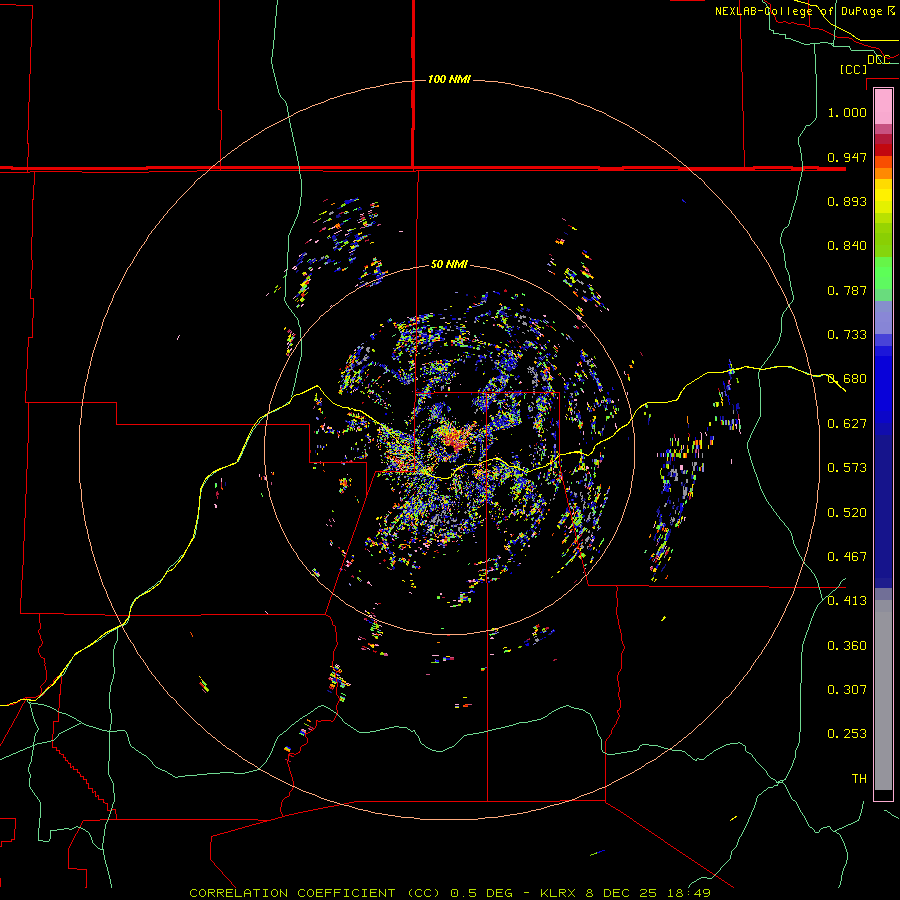Click the 0.520 scale value
Screen dimensions: 900x900
click(847, 513)
